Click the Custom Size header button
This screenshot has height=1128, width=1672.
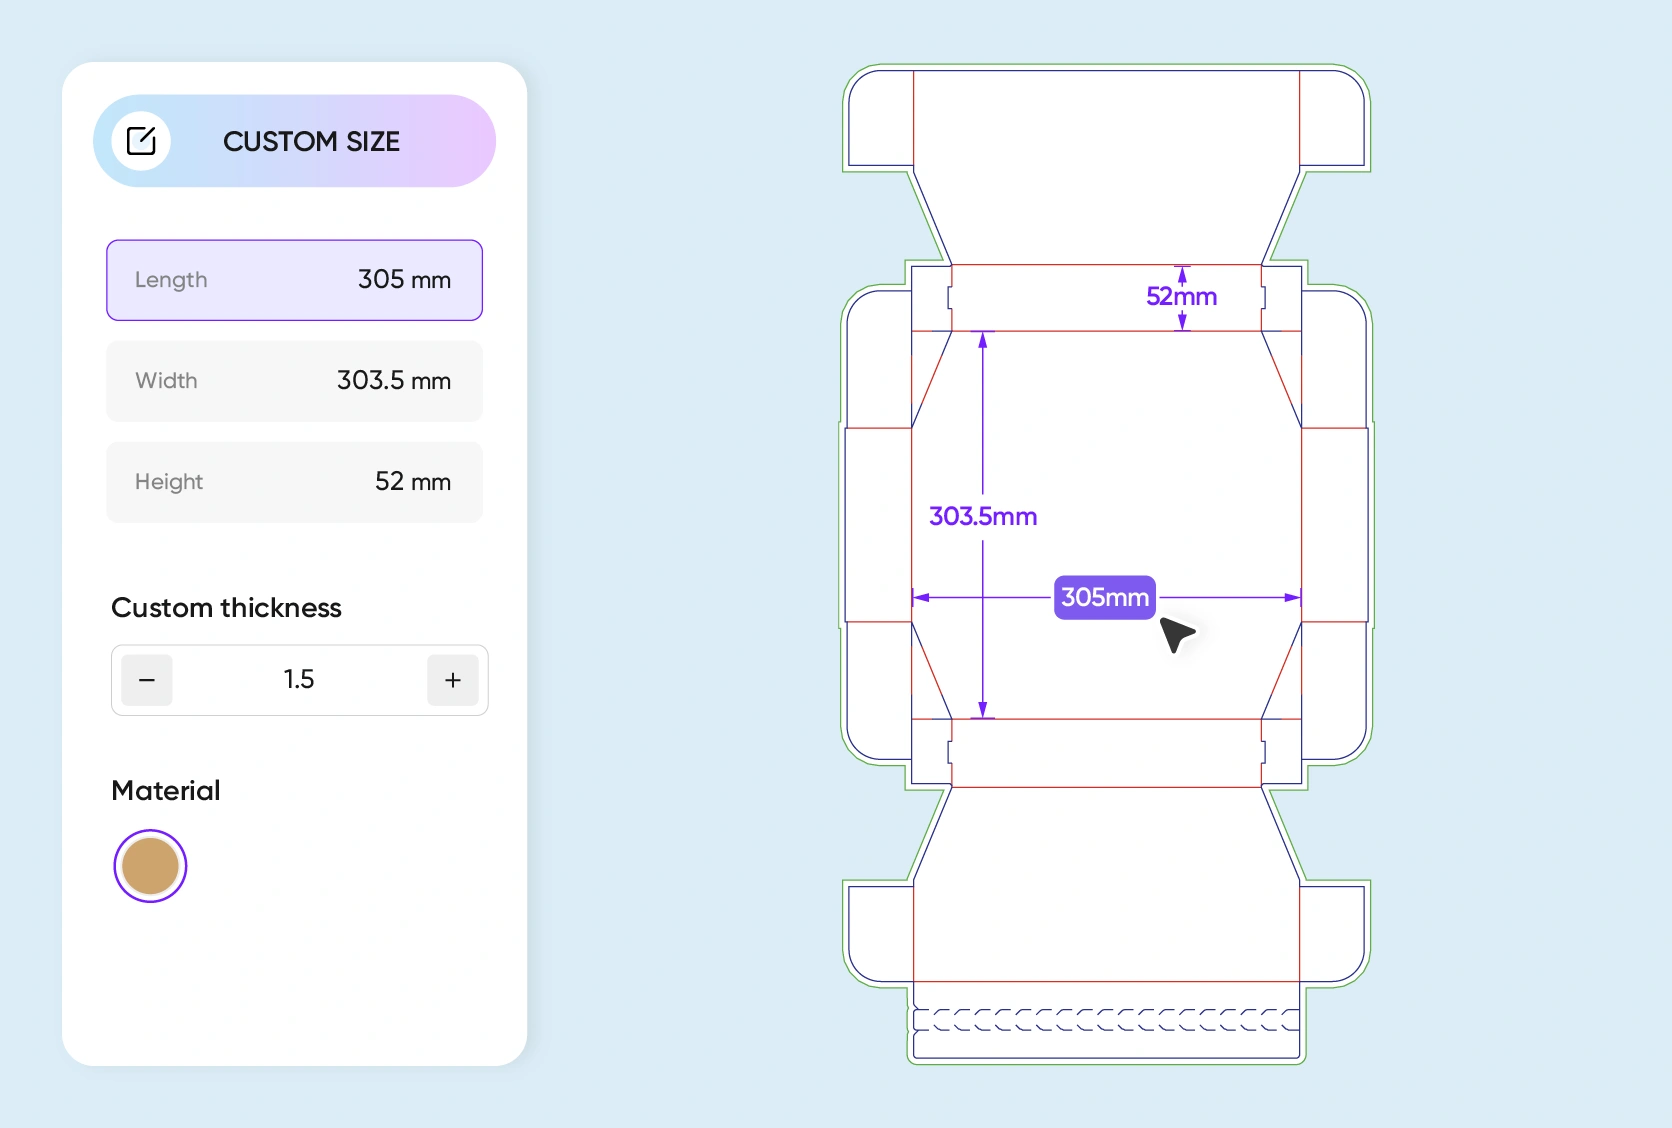pyautogui.click(x=294, y=141)
